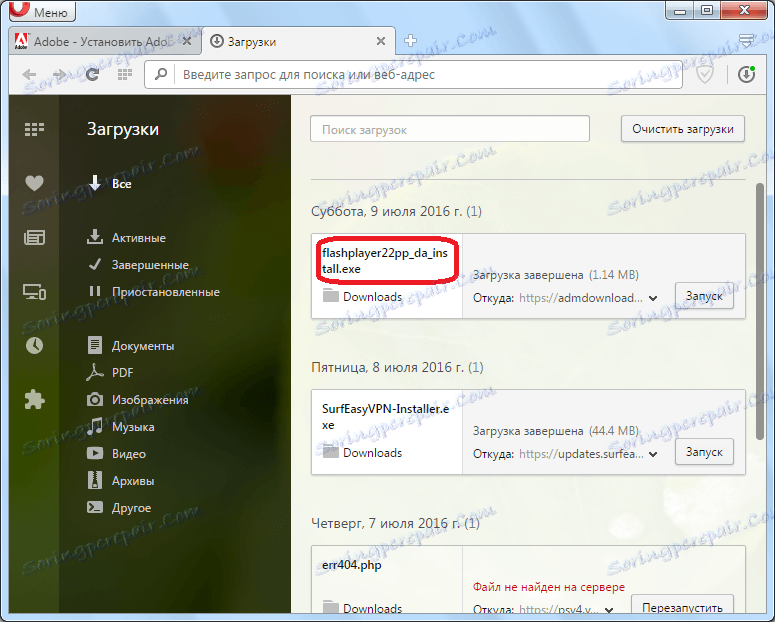Image resolution: width=775 pixels, height=622 pixels.
Task: Click Загрузка завершена (1.14 MB) status
Action: 556,275
